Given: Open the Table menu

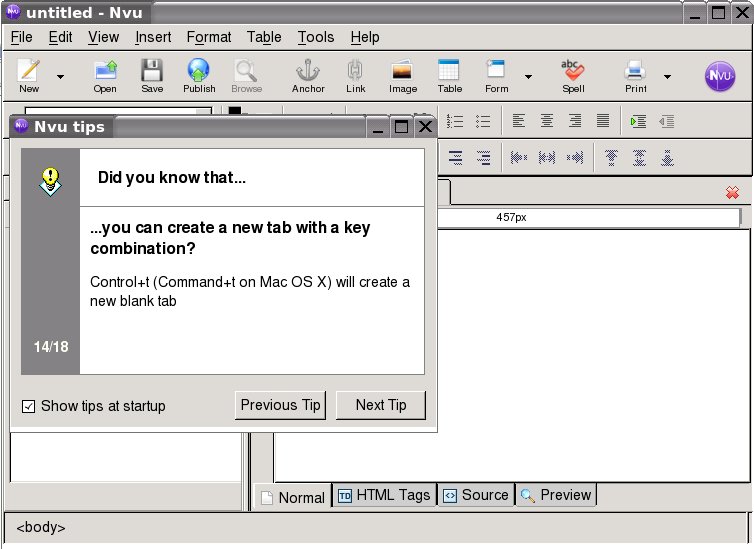Looking at the screenshot, I should 264,37.
